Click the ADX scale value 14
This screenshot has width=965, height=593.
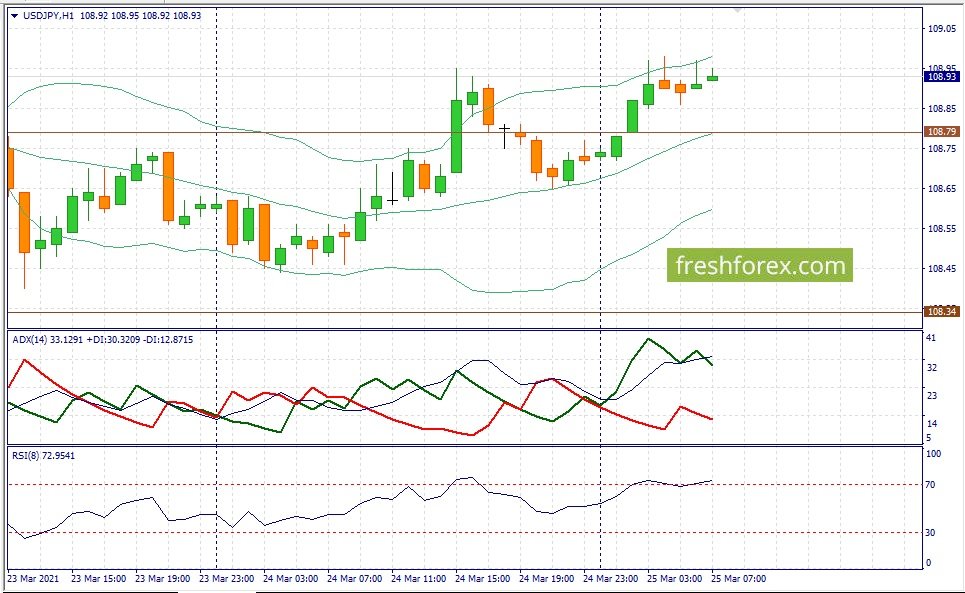coord(931,423)
